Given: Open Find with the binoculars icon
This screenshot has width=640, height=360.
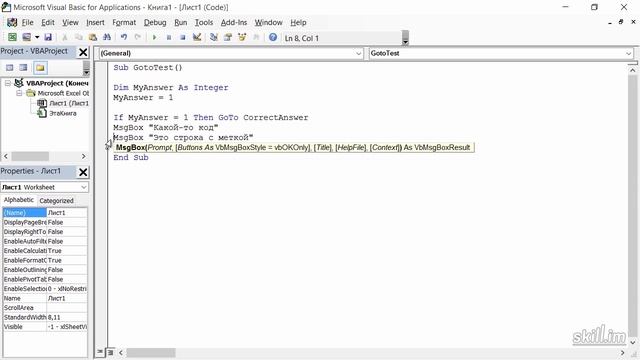Looking at the screenshot, I should point(107,38).
